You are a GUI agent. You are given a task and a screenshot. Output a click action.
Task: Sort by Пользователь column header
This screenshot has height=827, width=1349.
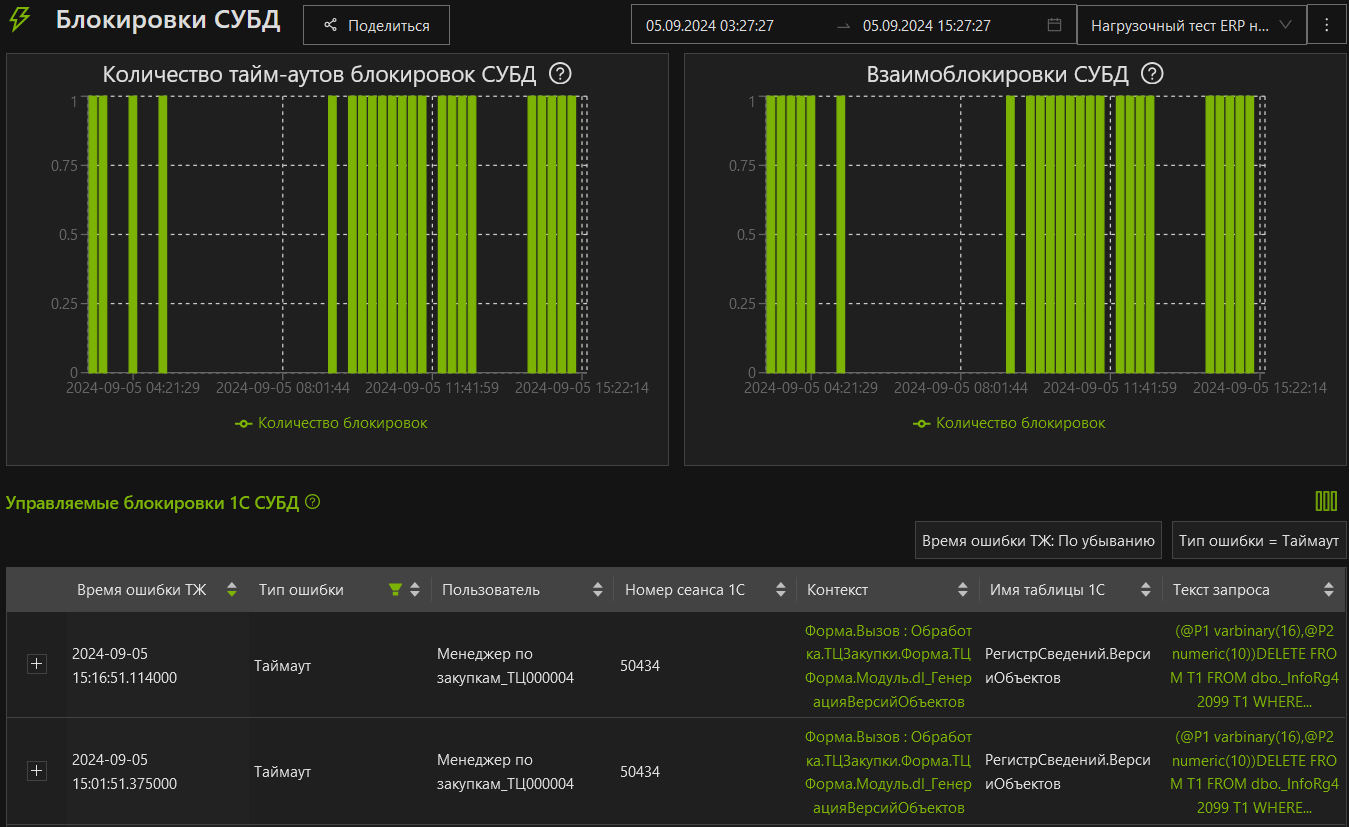490,590
